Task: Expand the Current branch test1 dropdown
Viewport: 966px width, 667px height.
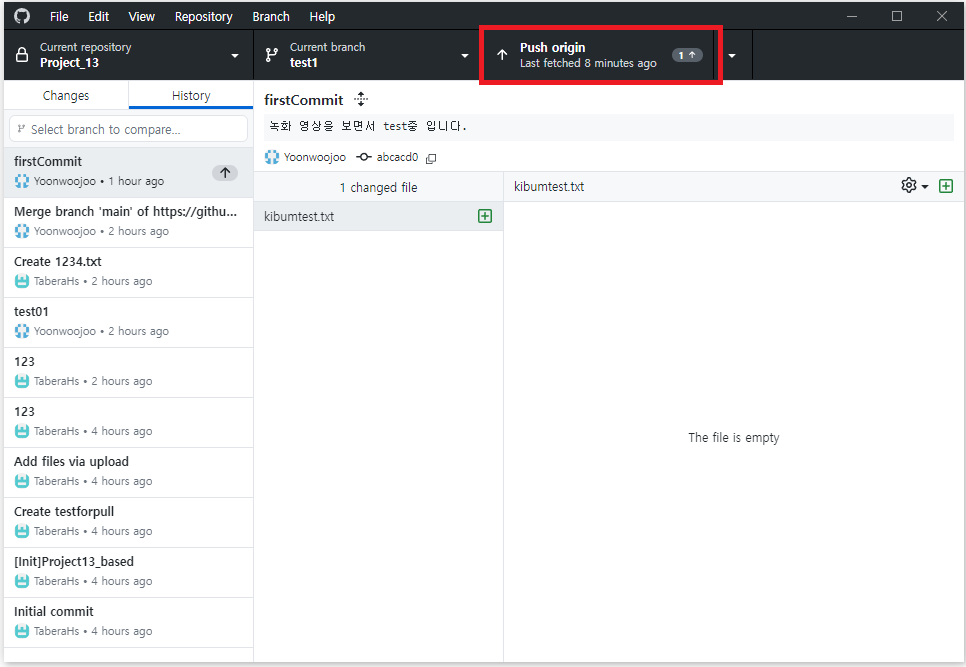Action: (x=367, y=55)
